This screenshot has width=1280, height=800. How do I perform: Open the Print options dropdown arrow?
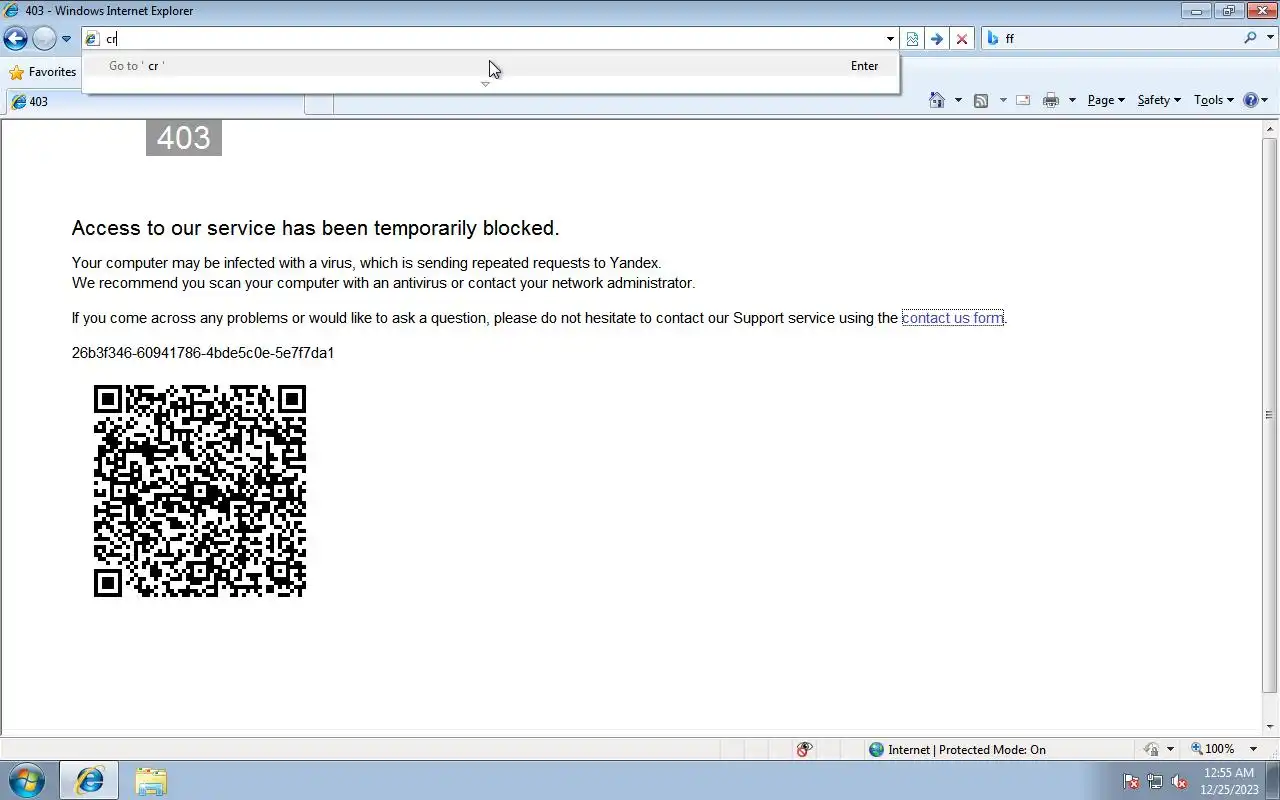click(1072, 100)
